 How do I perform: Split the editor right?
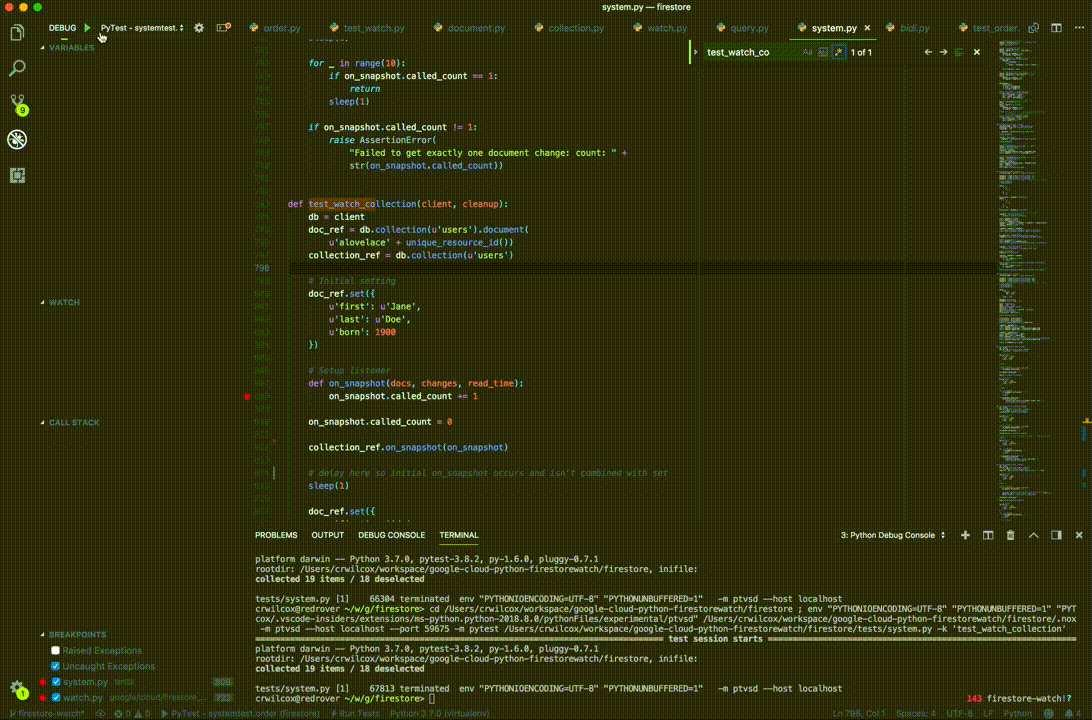point(1056,28)
